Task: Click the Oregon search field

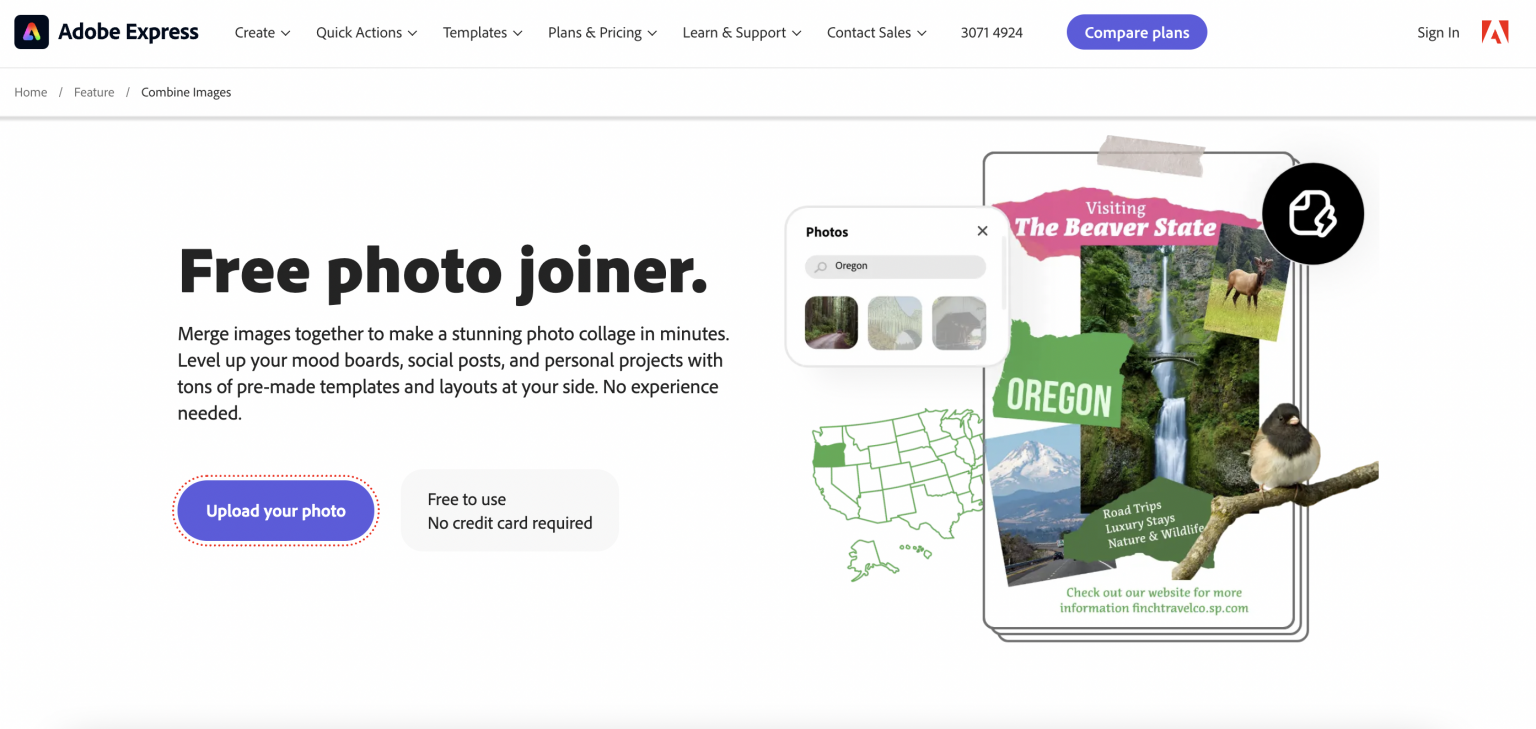Action: coord(895,266)
